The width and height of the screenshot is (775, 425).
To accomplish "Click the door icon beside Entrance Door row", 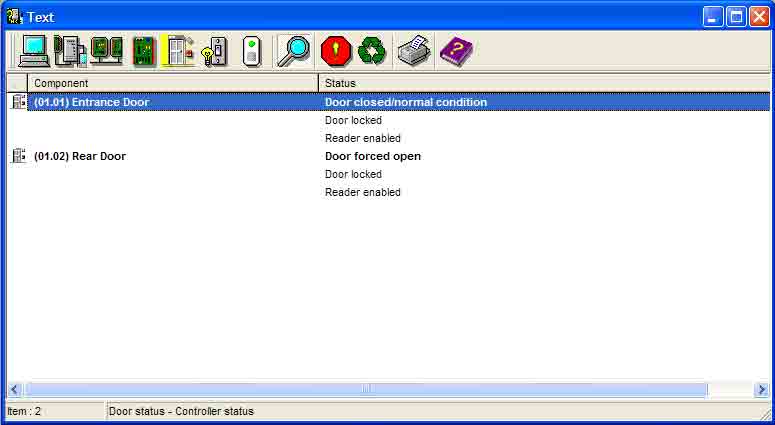I will pyautogui.click(x=19, y=102).
